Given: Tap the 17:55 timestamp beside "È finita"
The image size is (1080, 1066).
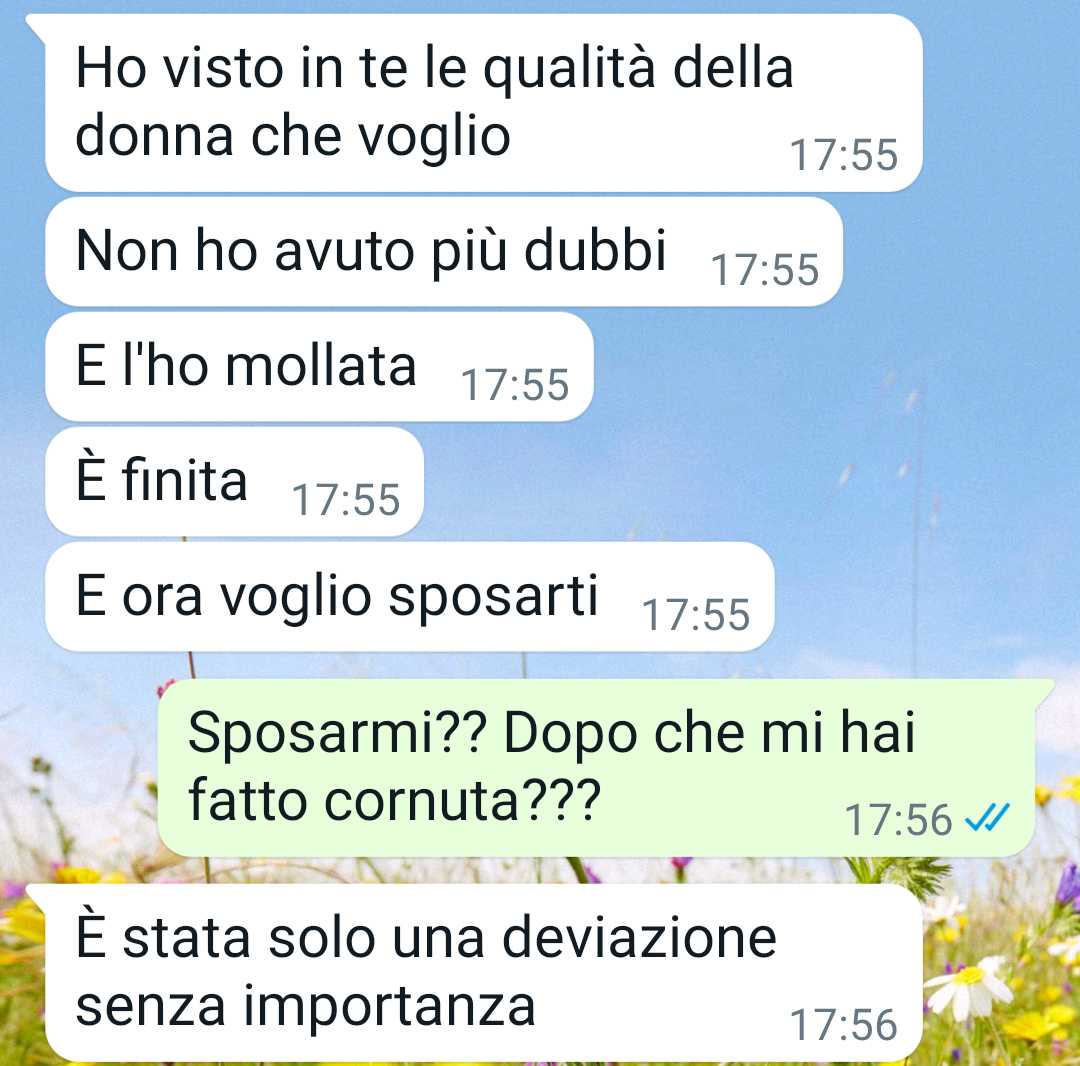Looking at the screenshot, I should (346, 499).
